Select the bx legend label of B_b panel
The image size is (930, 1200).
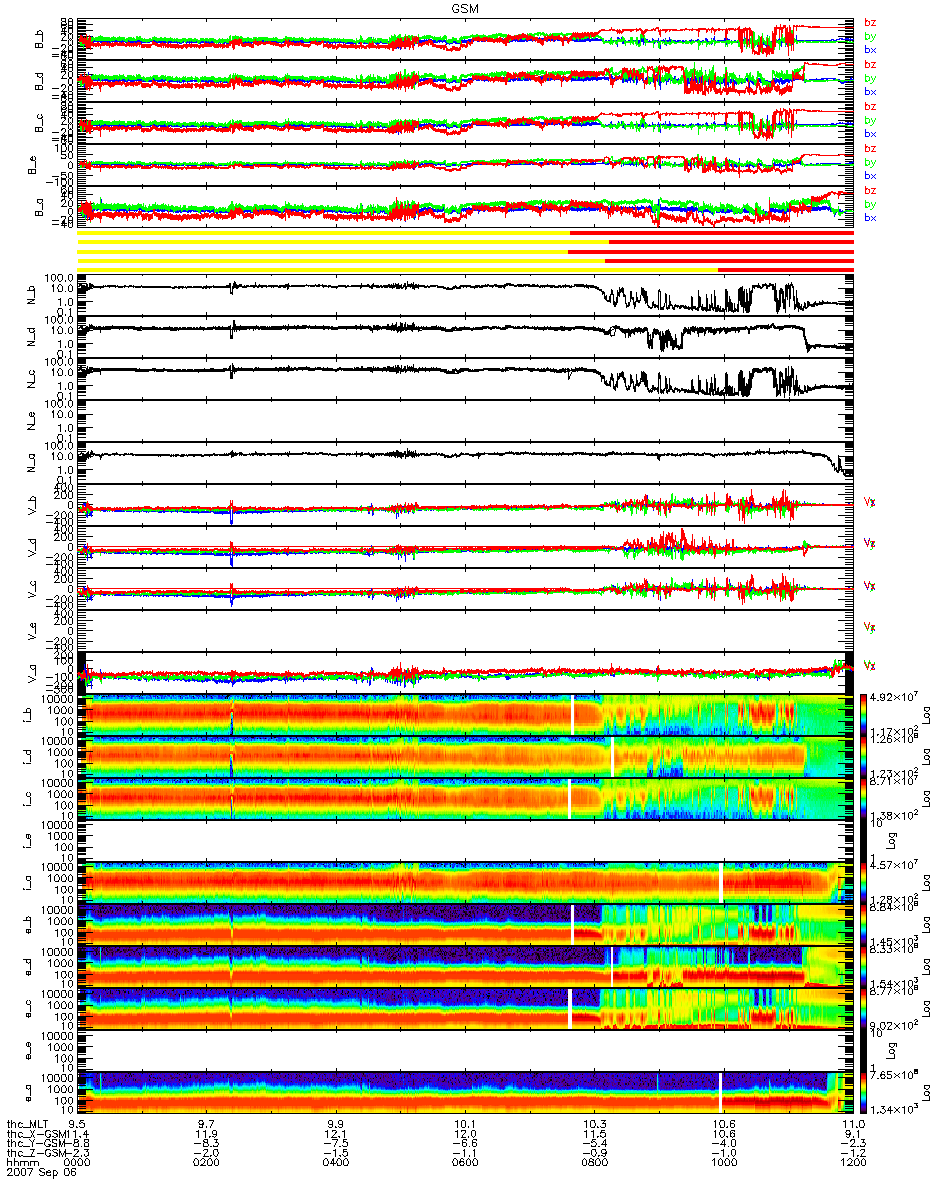point(870,49)
